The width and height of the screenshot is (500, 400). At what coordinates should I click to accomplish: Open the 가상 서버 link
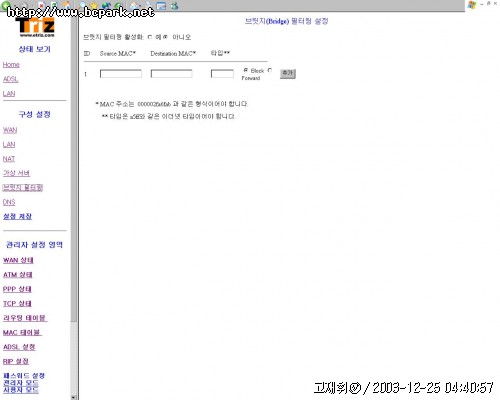pos(16,173)
